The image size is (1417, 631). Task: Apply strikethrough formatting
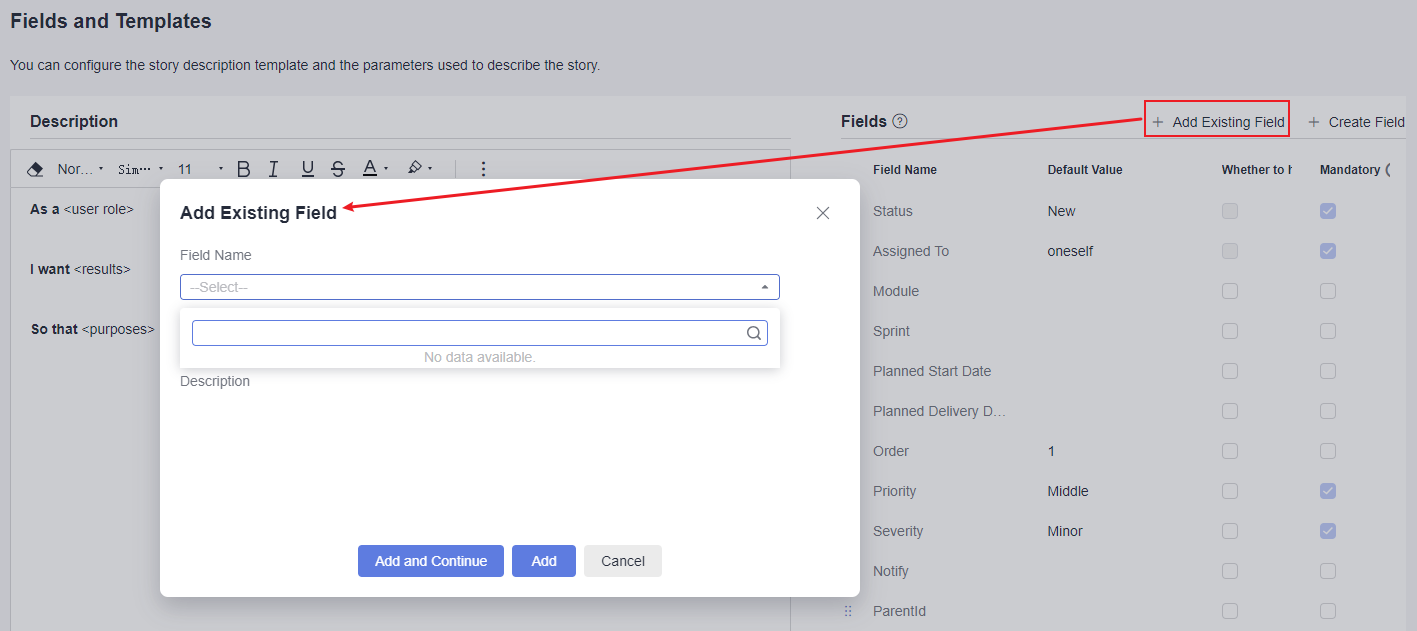point(338,169)
